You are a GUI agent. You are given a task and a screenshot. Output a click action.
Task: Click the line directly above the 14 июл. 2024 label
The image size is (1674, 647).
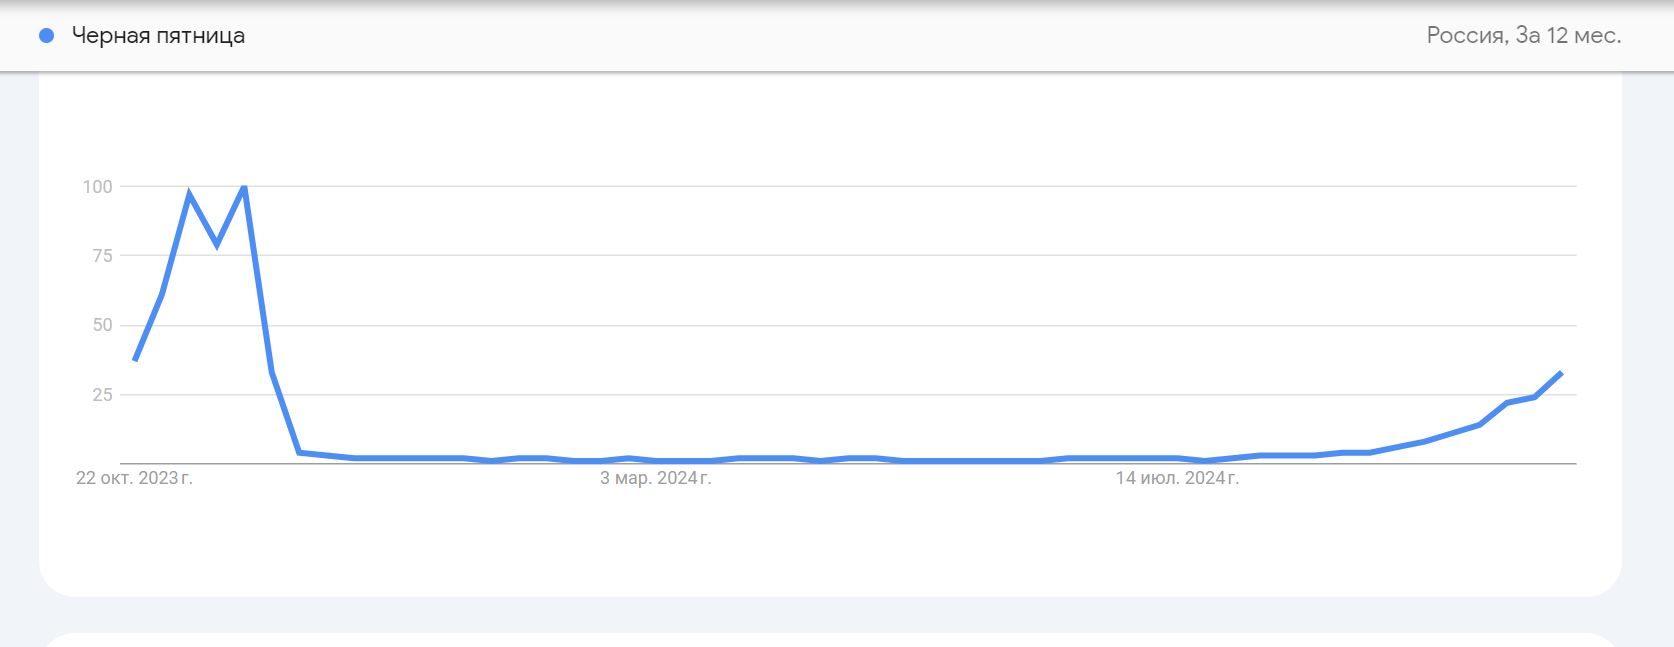1177,458
